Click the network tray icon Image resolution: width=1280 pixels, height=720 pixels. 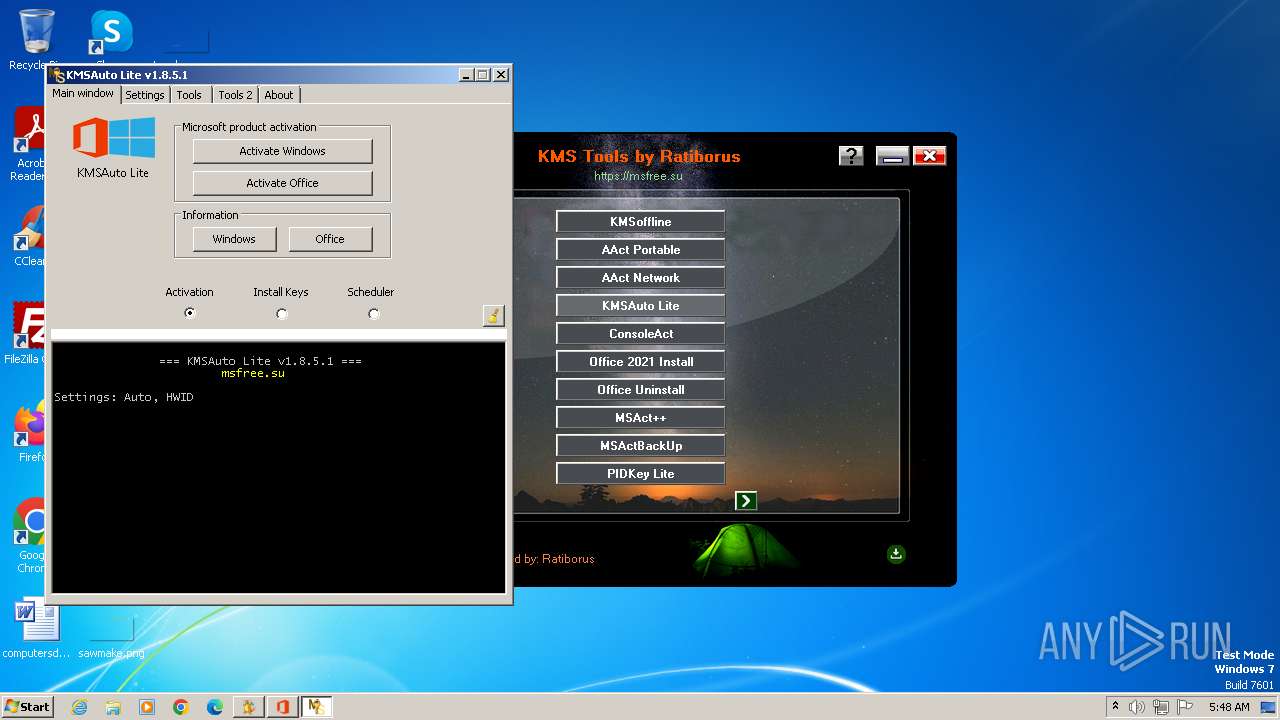coord(1161,707)
